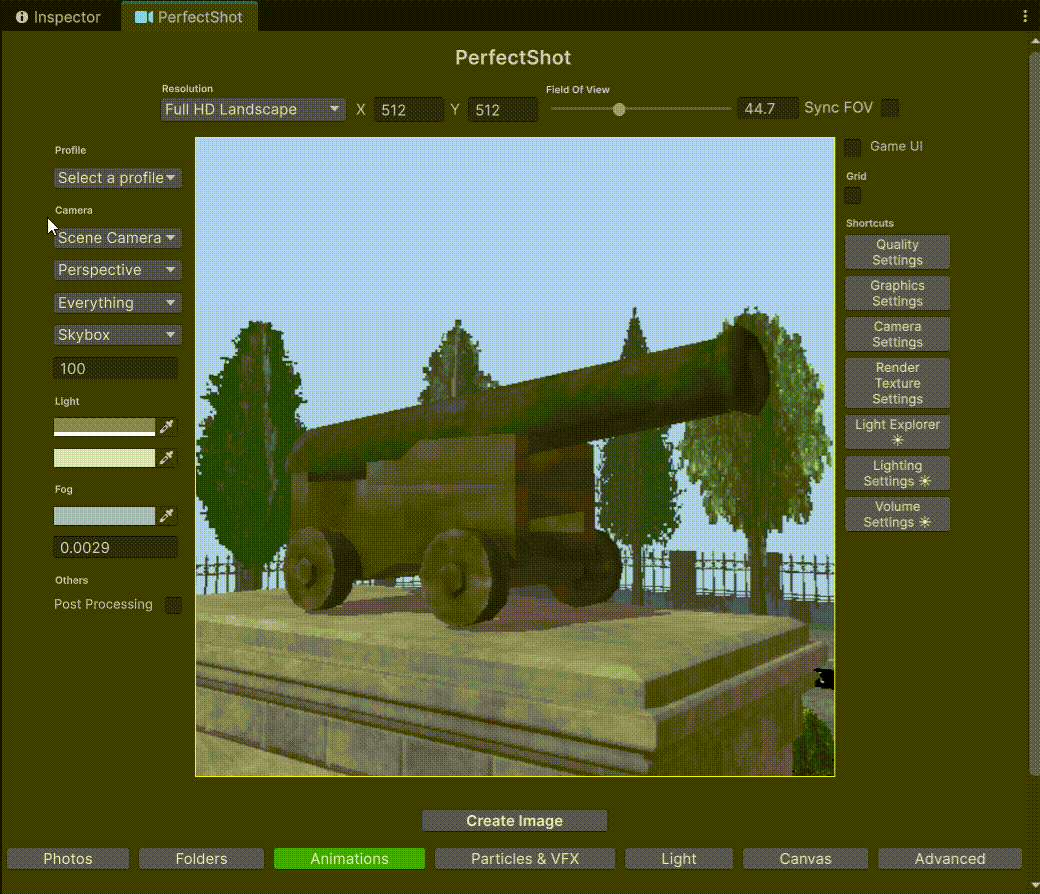Pick the Fog color with its eyedropper
The image size is (1040, 894).
click(167, 516)
